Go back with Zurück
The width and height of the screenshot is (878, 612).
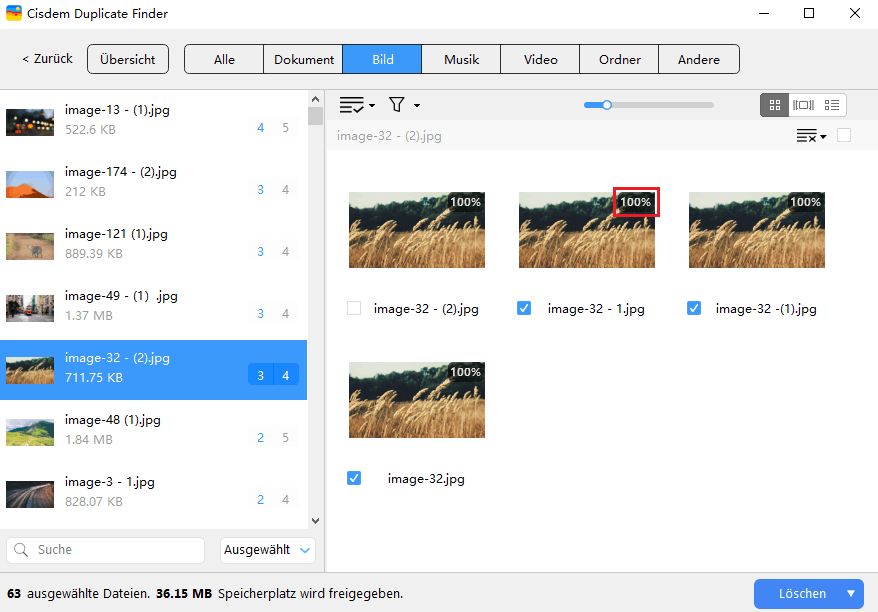(48, 59)
